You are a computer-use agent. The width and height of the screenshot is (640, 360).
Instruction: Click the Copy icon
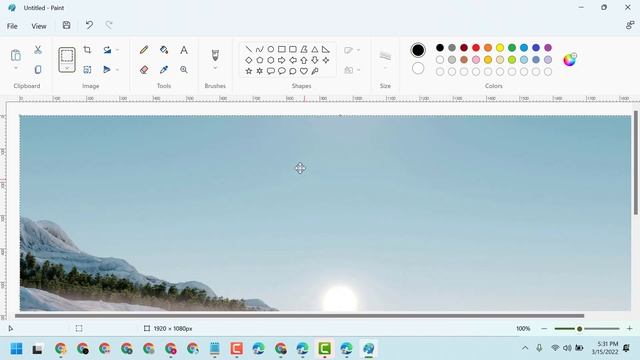(38, 70)
